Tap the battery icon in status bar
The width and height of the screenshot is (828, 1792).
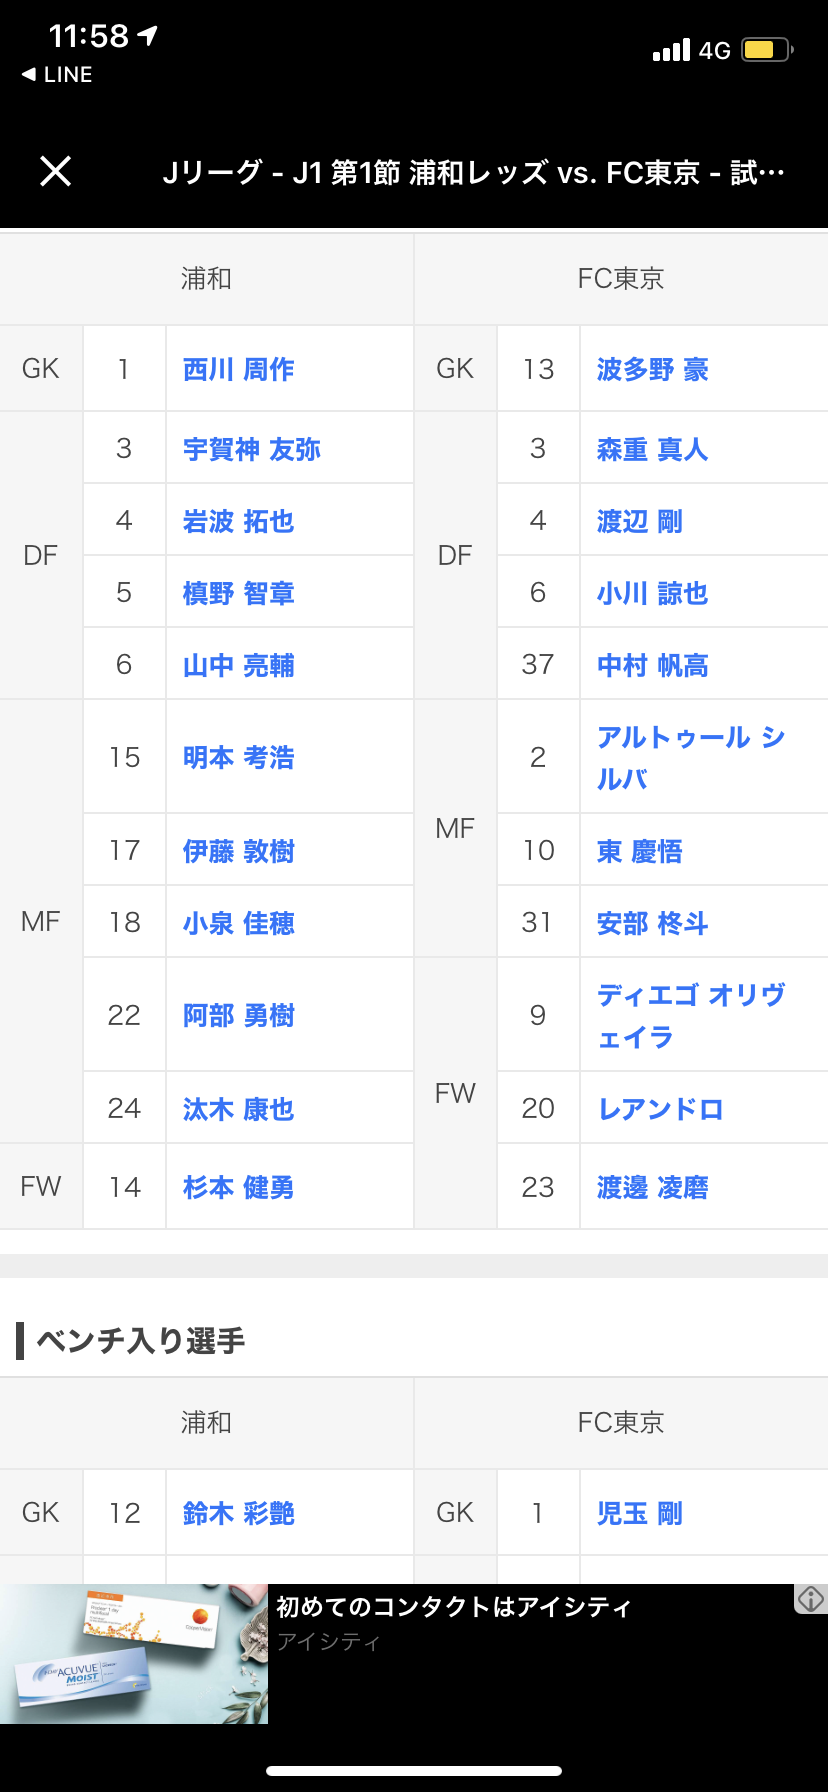point(767,50)
